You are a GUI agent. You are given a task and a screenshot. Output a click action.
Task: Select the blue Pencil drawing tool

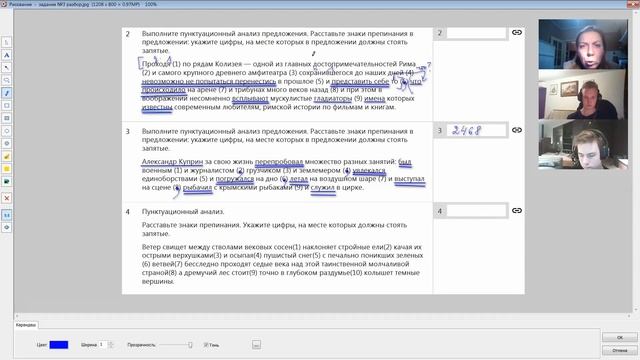pyautogui.click(x=7, y=93)
